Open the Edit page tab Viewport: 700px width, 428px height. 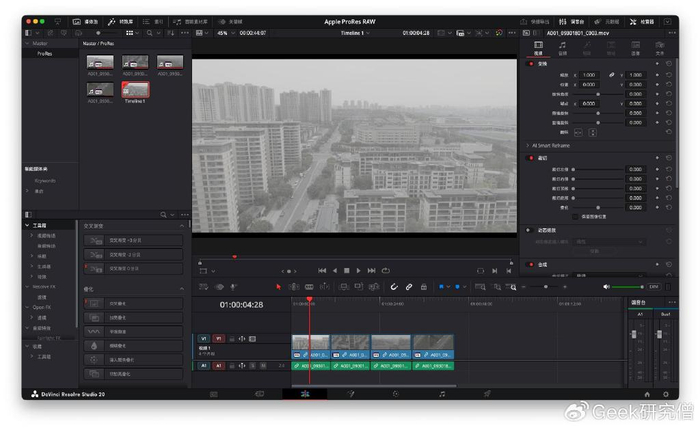305,394
